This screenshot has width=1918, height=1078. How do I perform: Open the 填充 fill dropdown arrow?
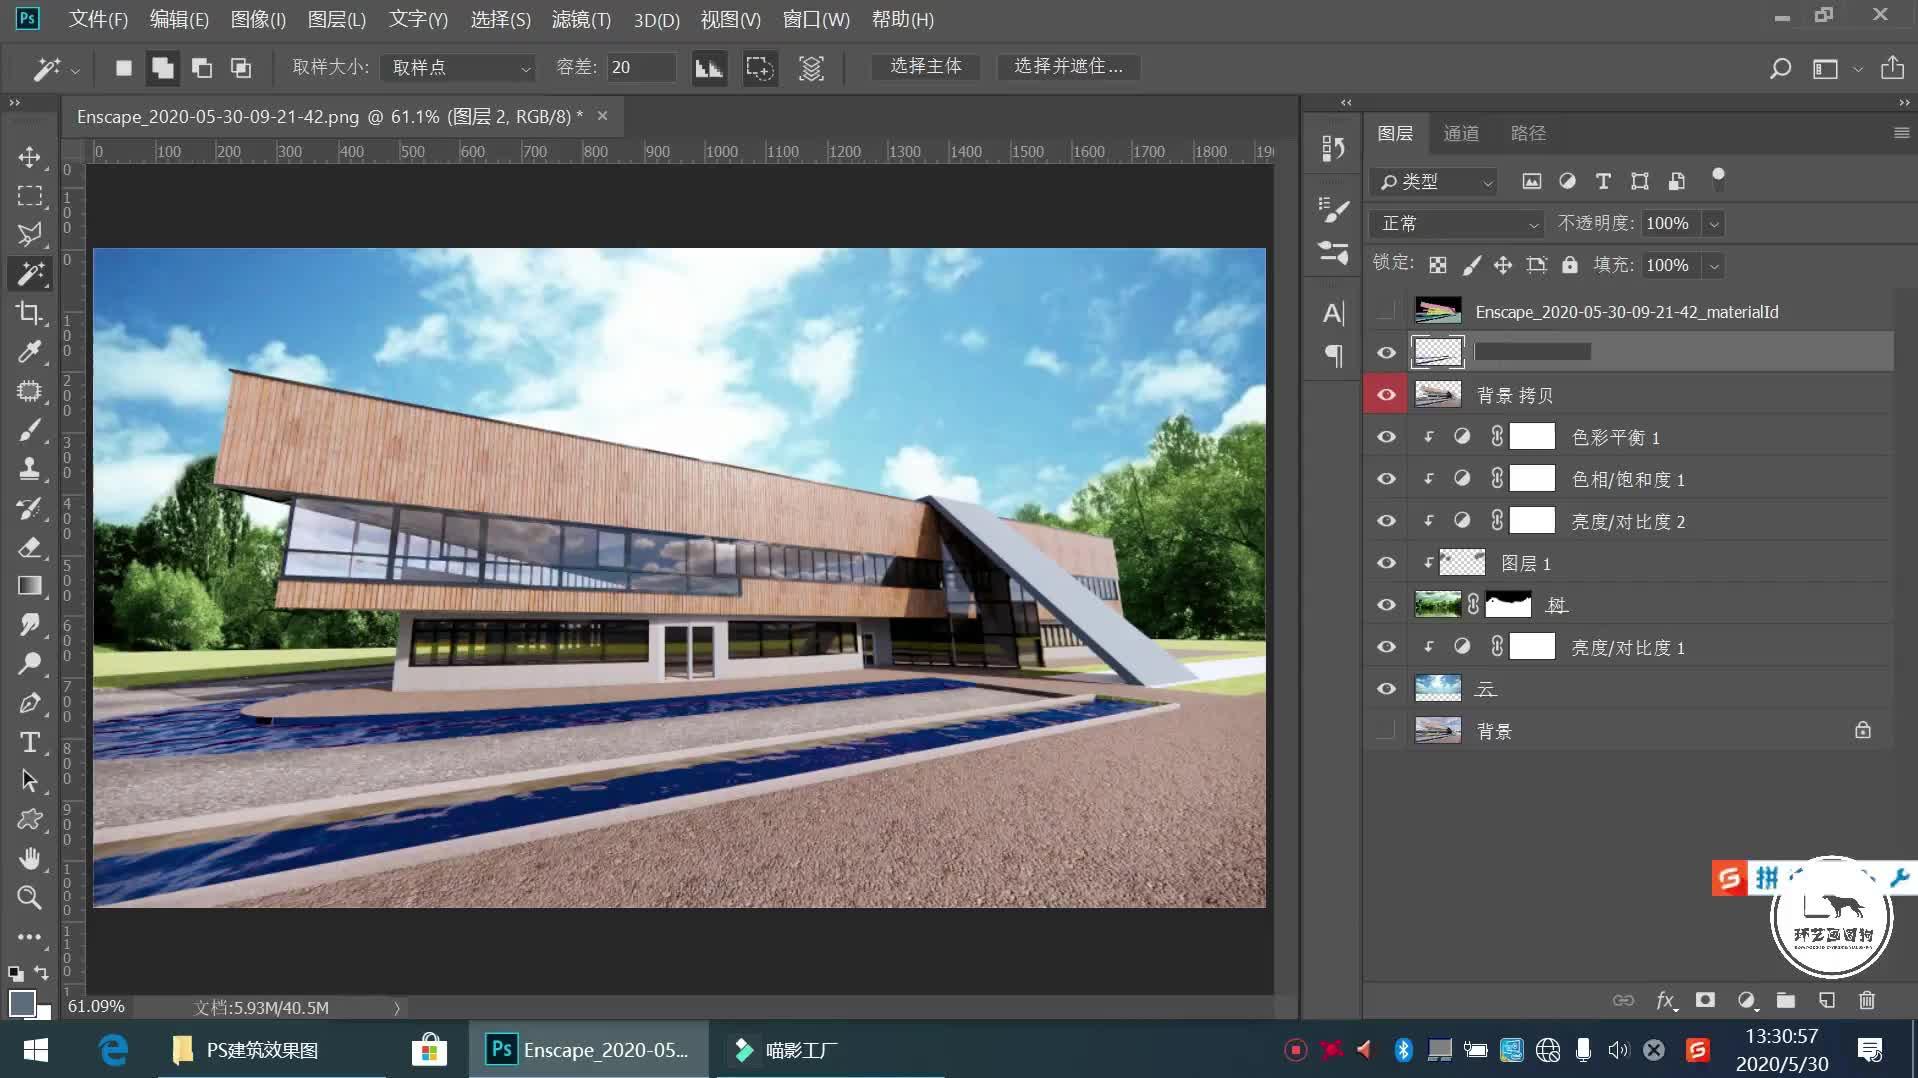(1714, 266)
